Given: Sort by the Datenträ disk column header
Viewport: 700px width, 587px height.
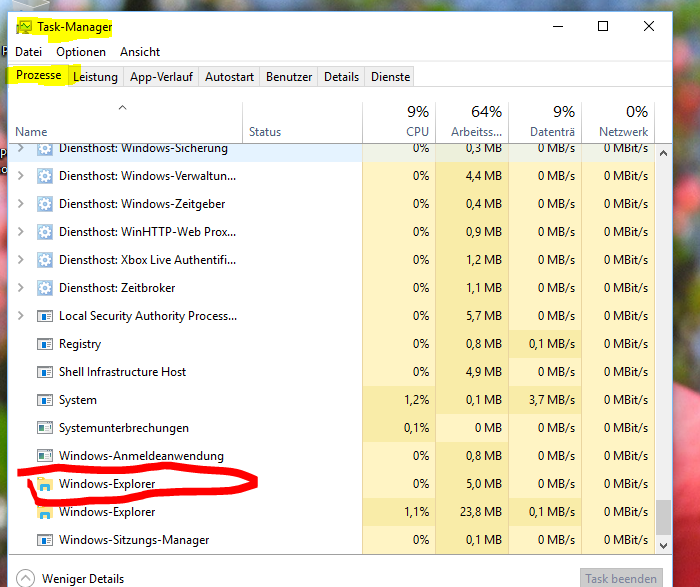Looking at the screenshot, I should [x=545, y=121].
